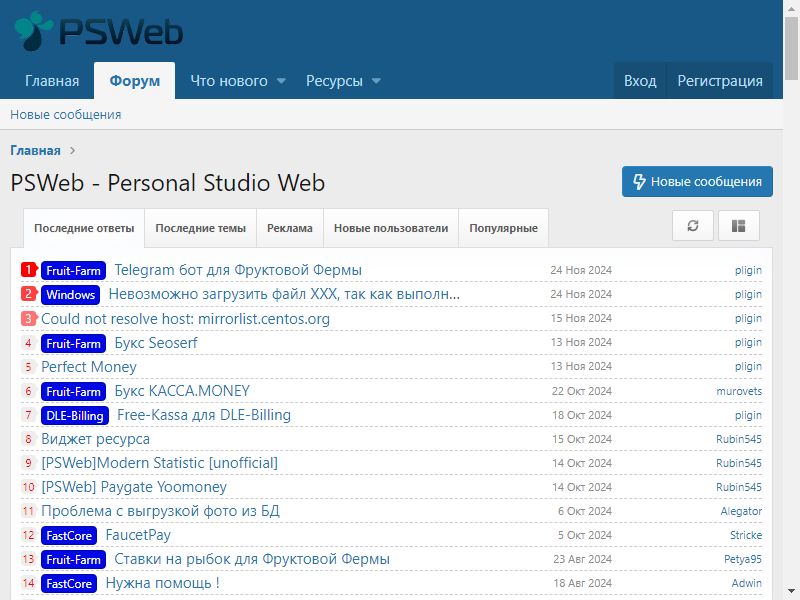Click the blue Новые сообщения button
Screen dimensions: 800x600
click(697, 181)
